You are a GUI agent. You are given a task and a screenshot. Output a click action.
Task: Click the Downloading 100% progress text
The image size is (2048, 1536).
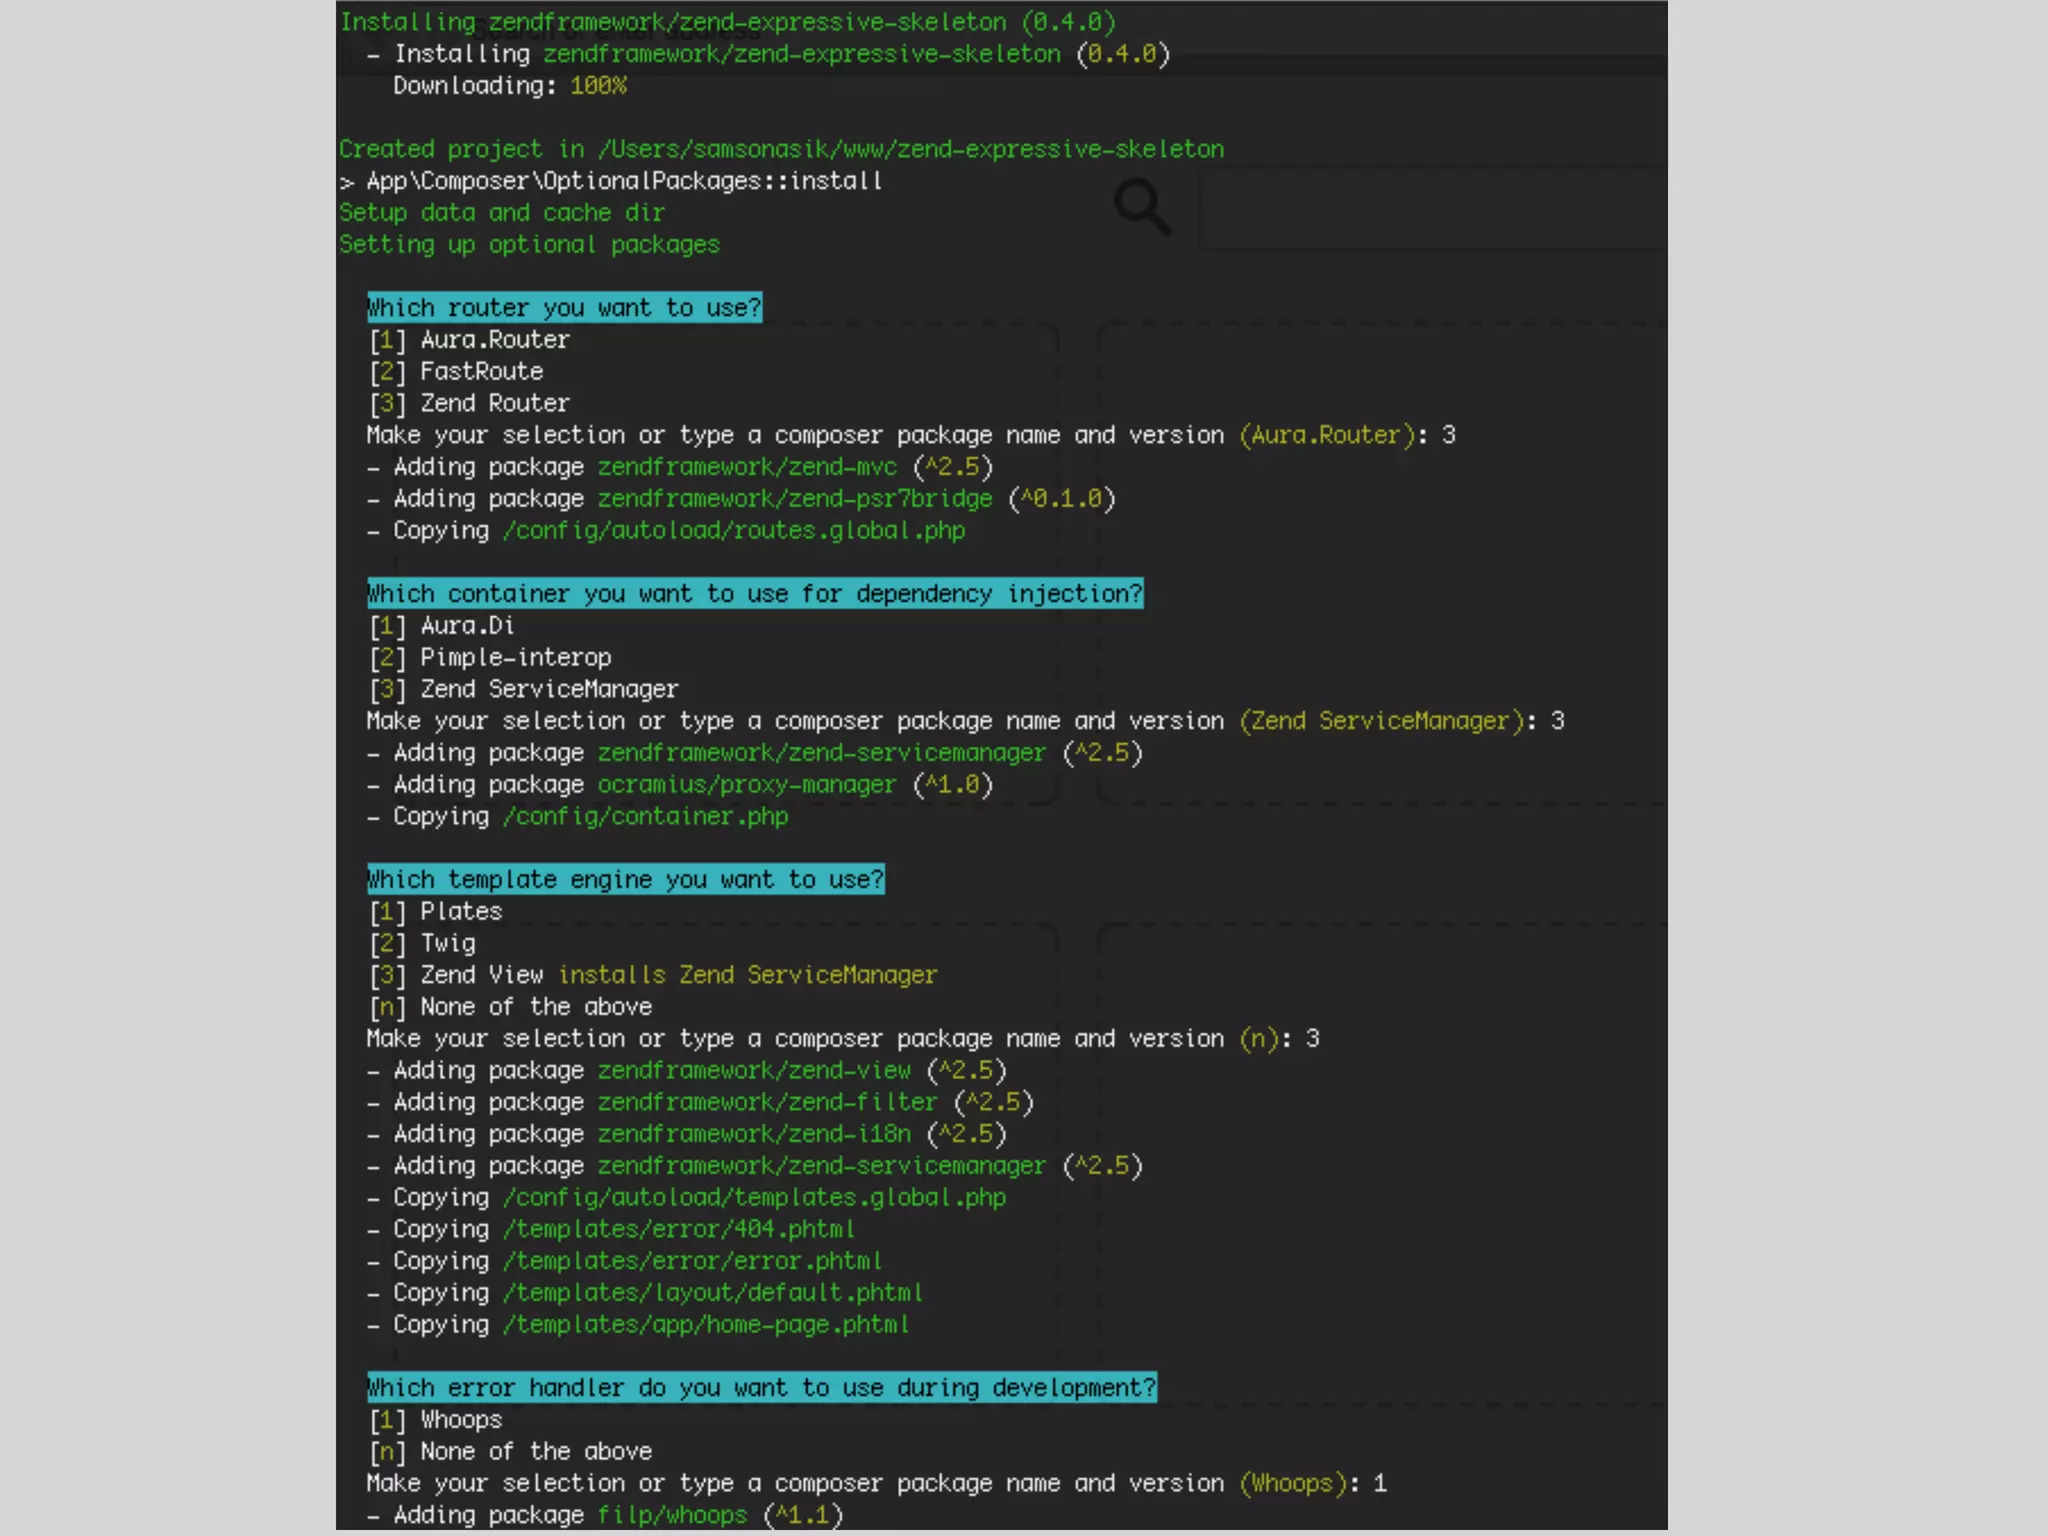pos(509,86)
